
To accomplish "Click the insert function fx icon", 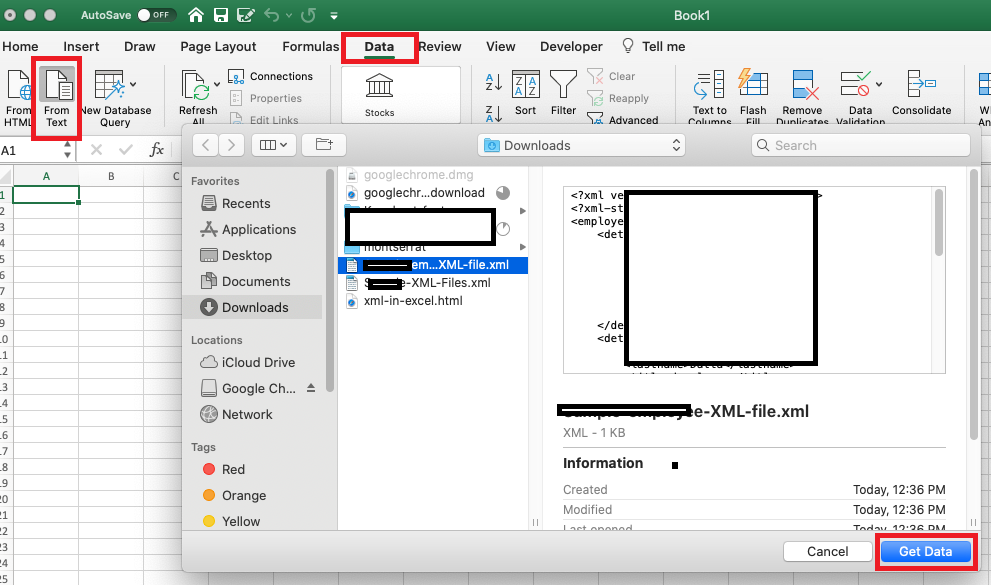I will point(156,150).
